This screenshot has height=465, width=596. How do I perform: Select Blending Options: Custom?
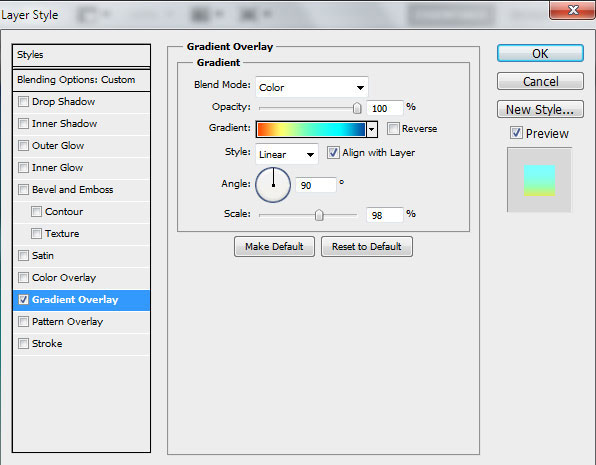tap(81, 80)
